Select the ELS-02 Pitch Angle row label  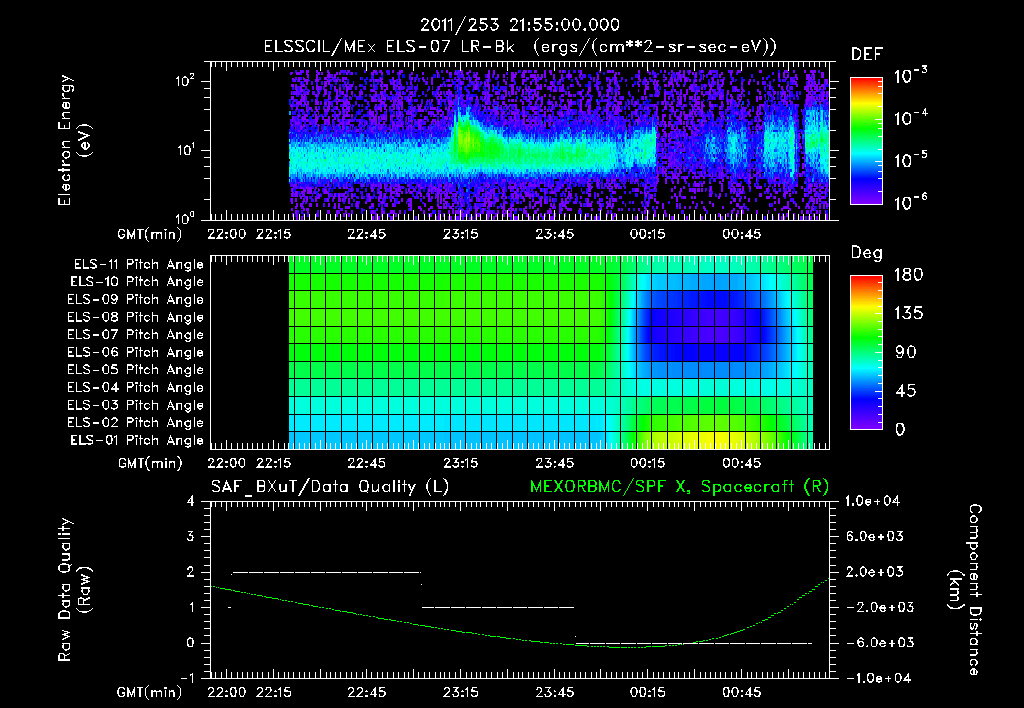pos(136,423)
